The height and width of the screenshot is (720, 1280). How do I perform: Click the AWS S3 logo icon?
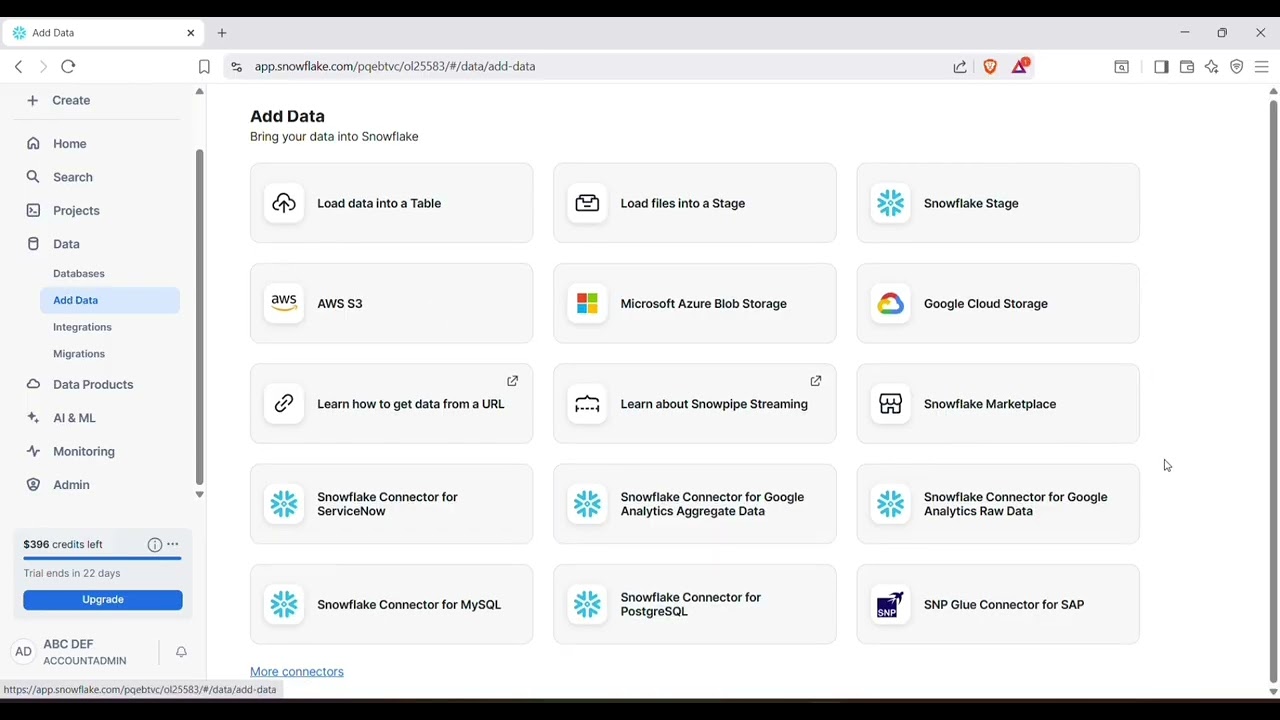[x=284, y=303]
